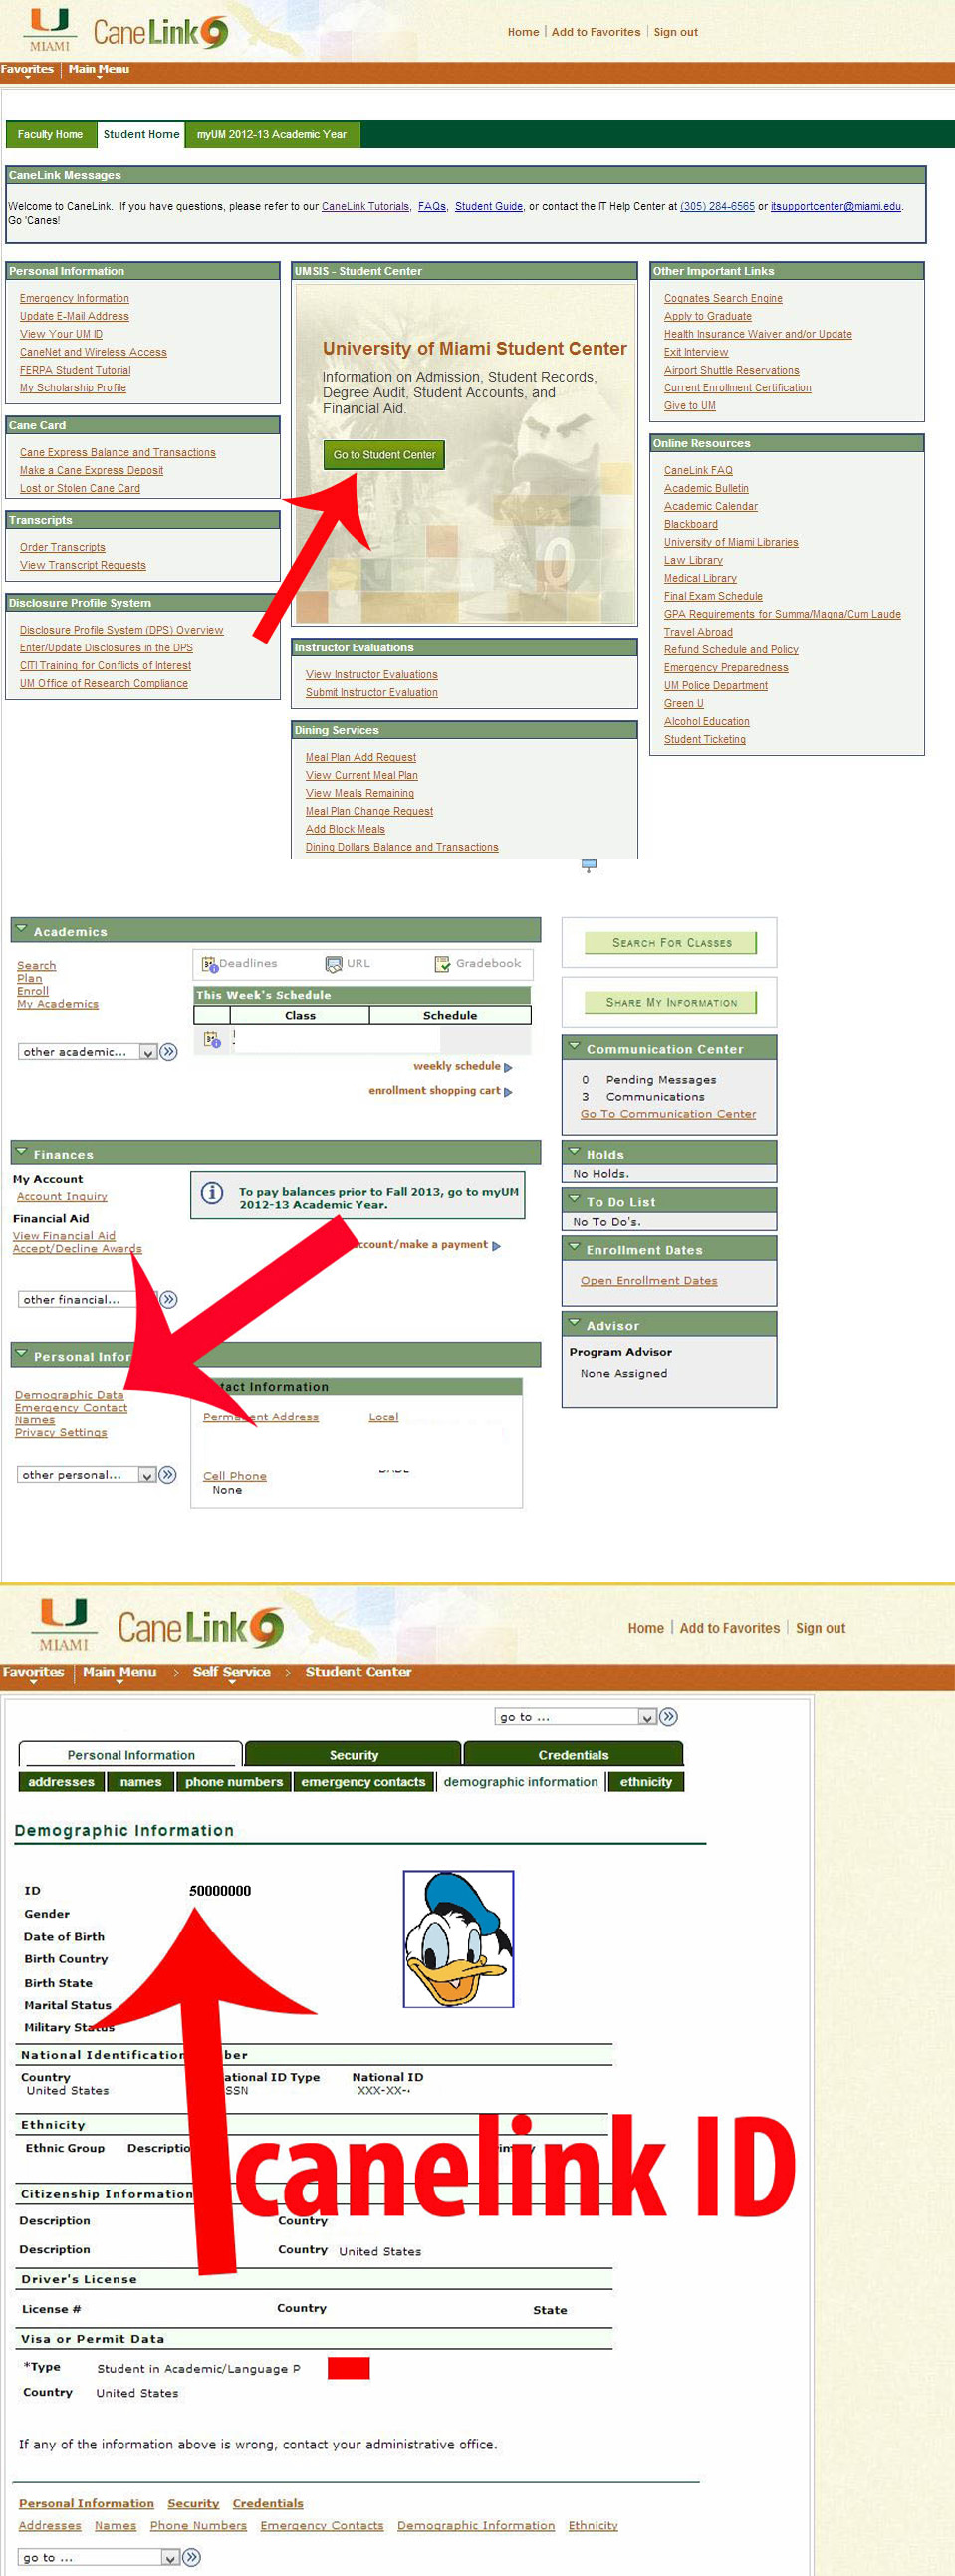Click the weekly schedule arrow icon
Image resolution: width=955 pixels, height=2576 pixels.
pos(508,1067)
